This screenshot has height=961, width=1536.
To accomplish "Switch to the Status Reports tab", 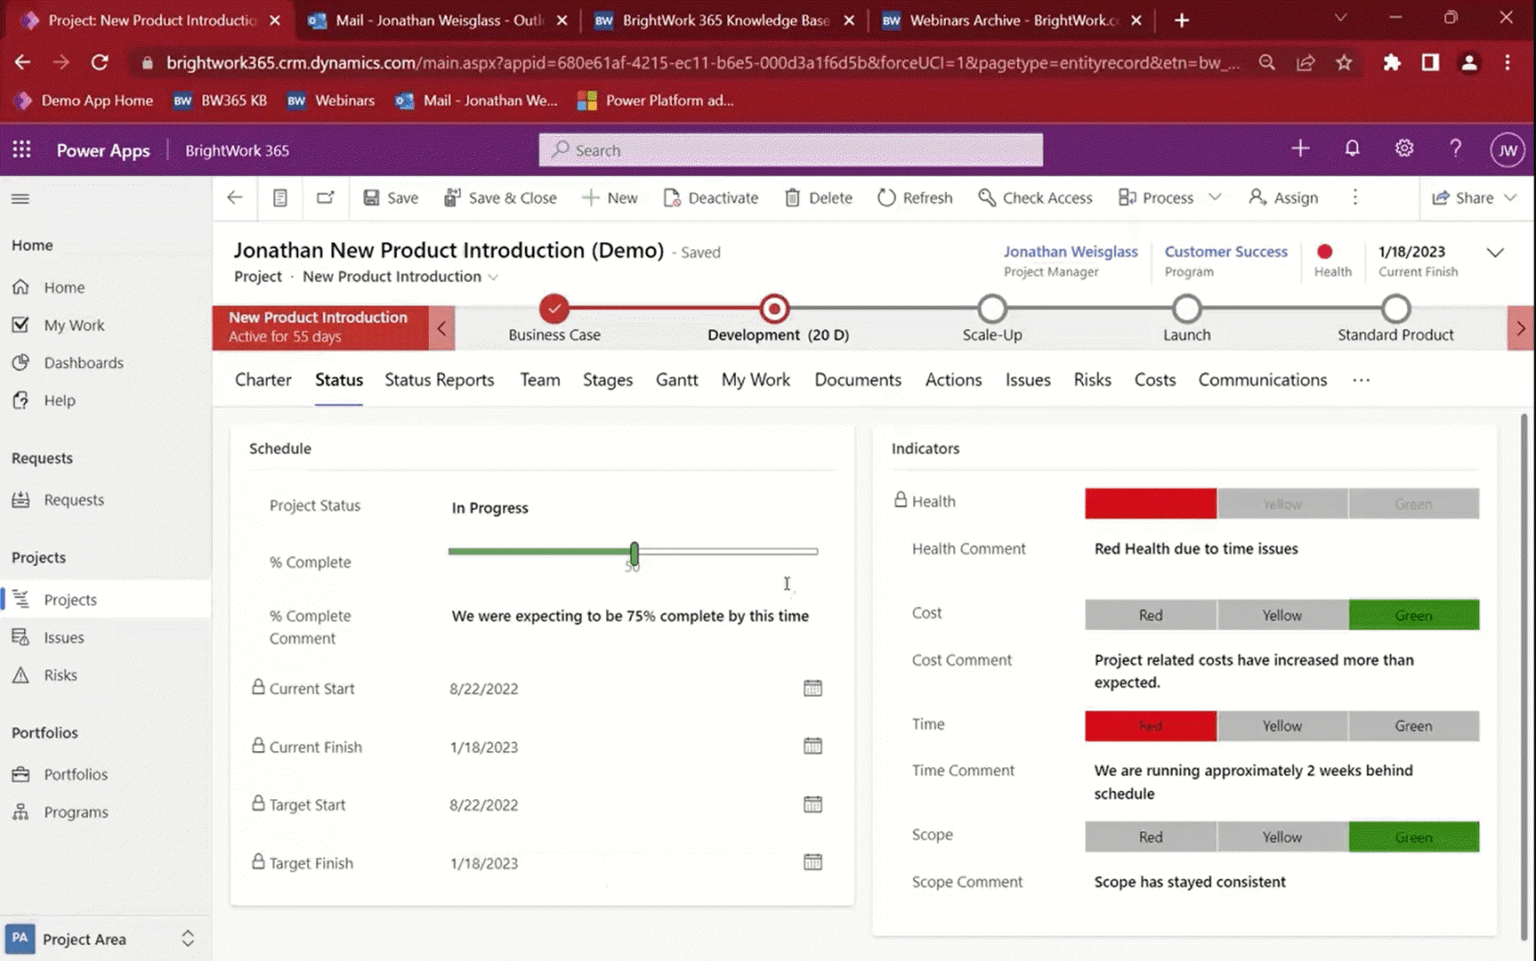I will (439, 380).
